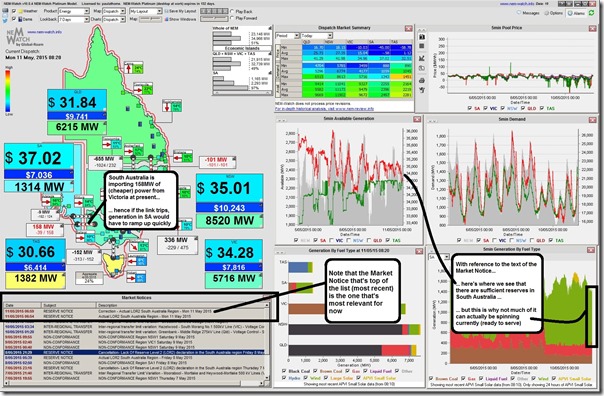Click the table grid view icon in chart sidebar
604x396 pixels.
coord(422,46)
